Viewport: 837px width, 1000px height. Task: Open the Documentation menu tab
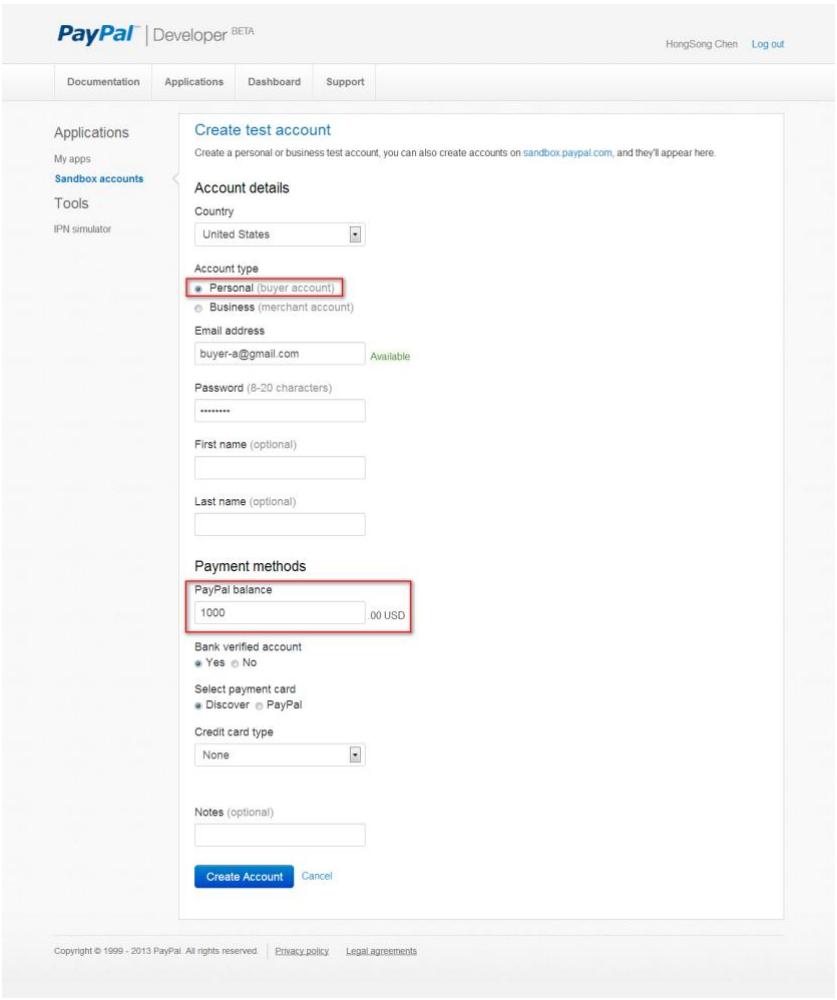pos(103,82)
